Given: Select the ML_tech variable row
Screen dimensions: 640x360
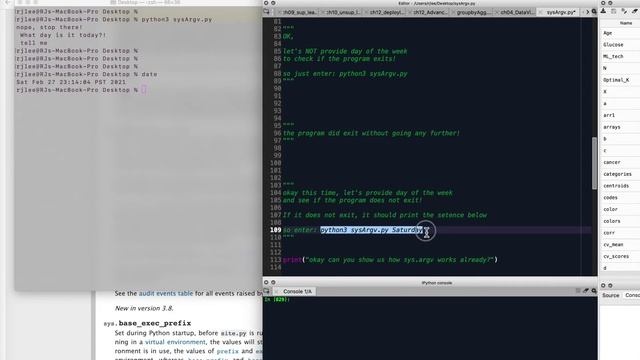Looking at the screenshot, I should [x=620, y=57].
